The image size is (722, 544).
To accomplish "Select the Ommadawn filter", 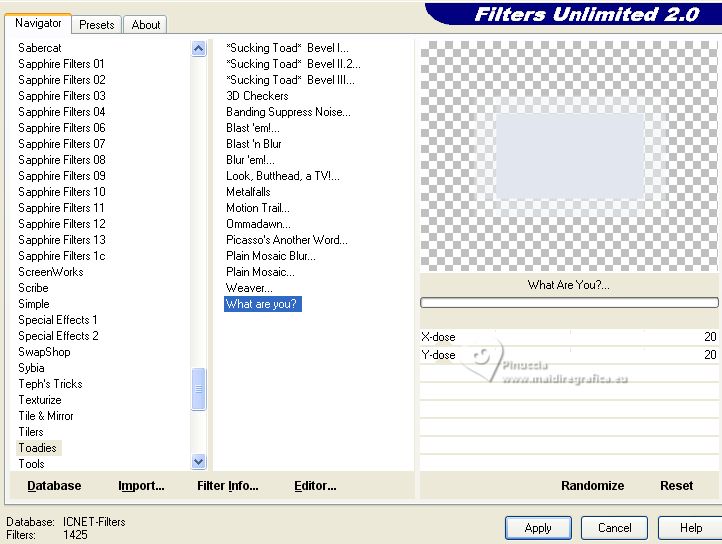I will pyautogui.click(x=258, y=224).
